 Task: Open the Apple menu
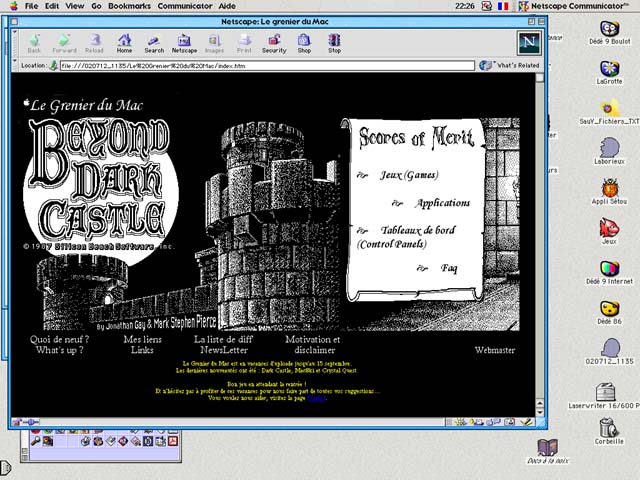(13, 6)
